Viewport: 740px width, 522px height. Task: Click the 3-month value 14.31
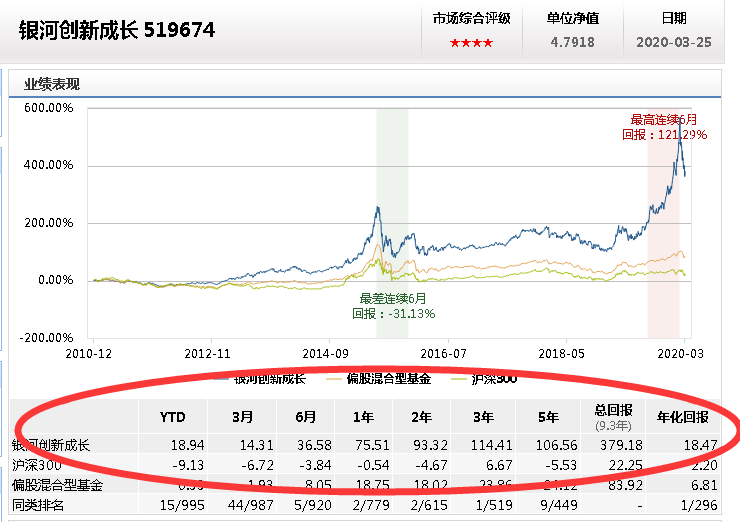tap(256, 445)
